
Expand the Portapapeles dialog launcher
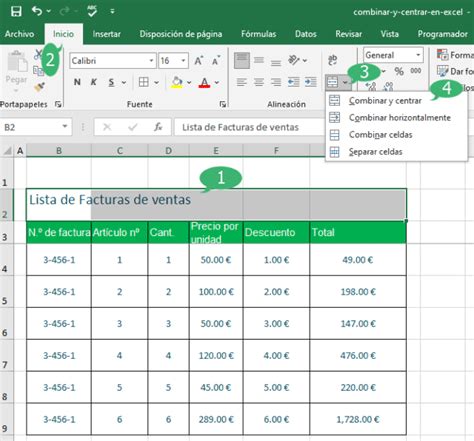58,104
